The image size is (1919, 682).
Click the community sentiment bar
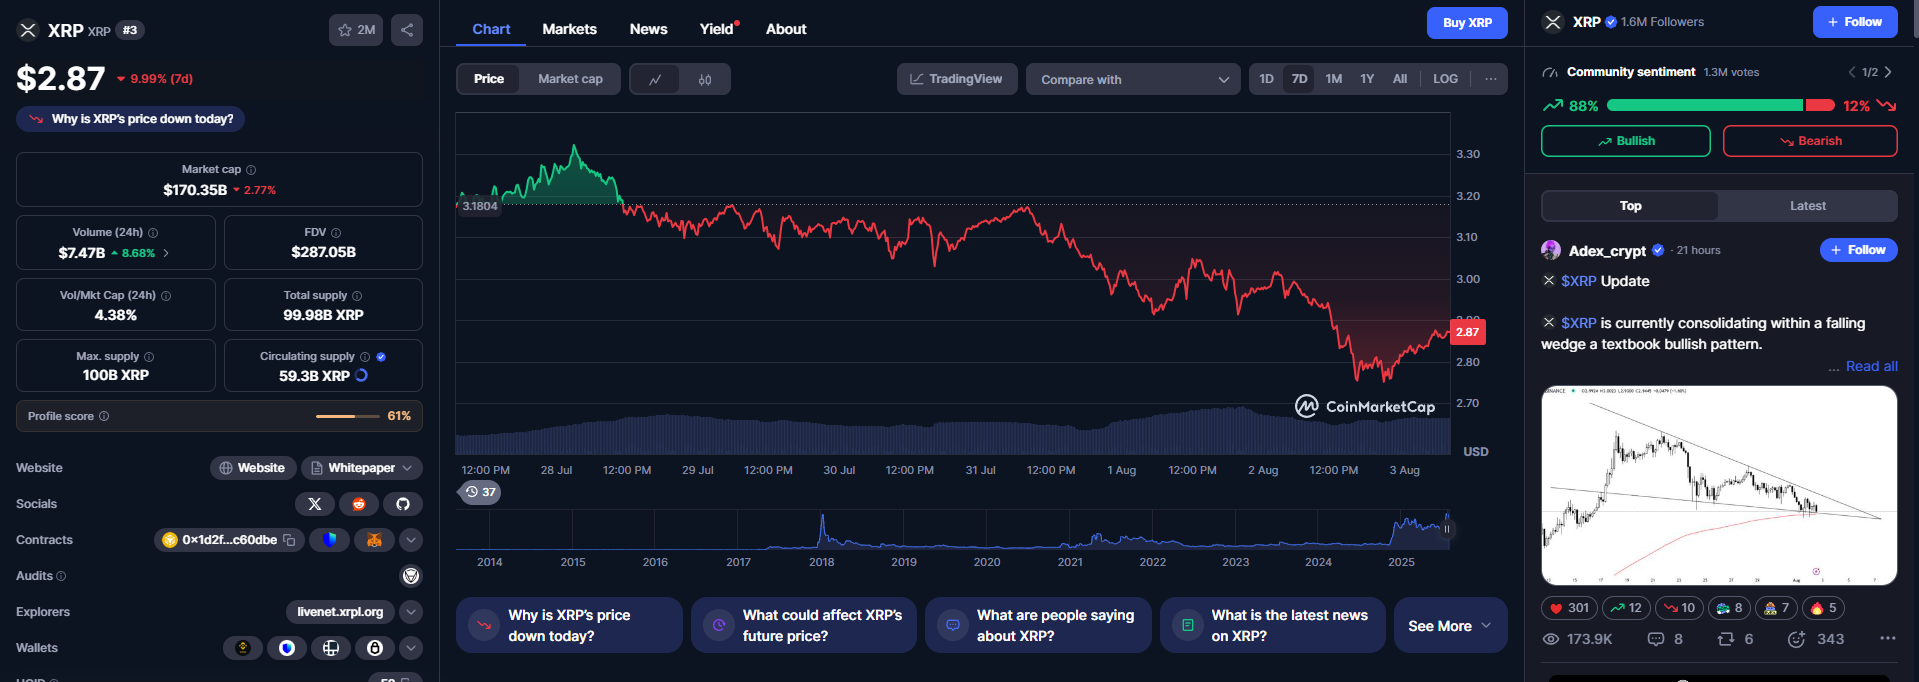pos(1720,105)
